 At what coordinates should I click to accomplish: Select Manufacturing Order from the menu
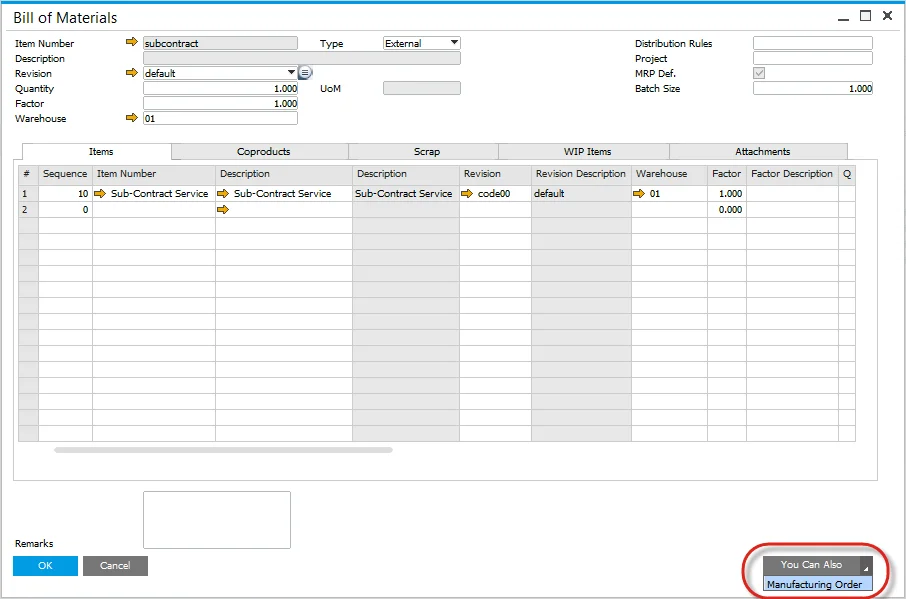814,585
